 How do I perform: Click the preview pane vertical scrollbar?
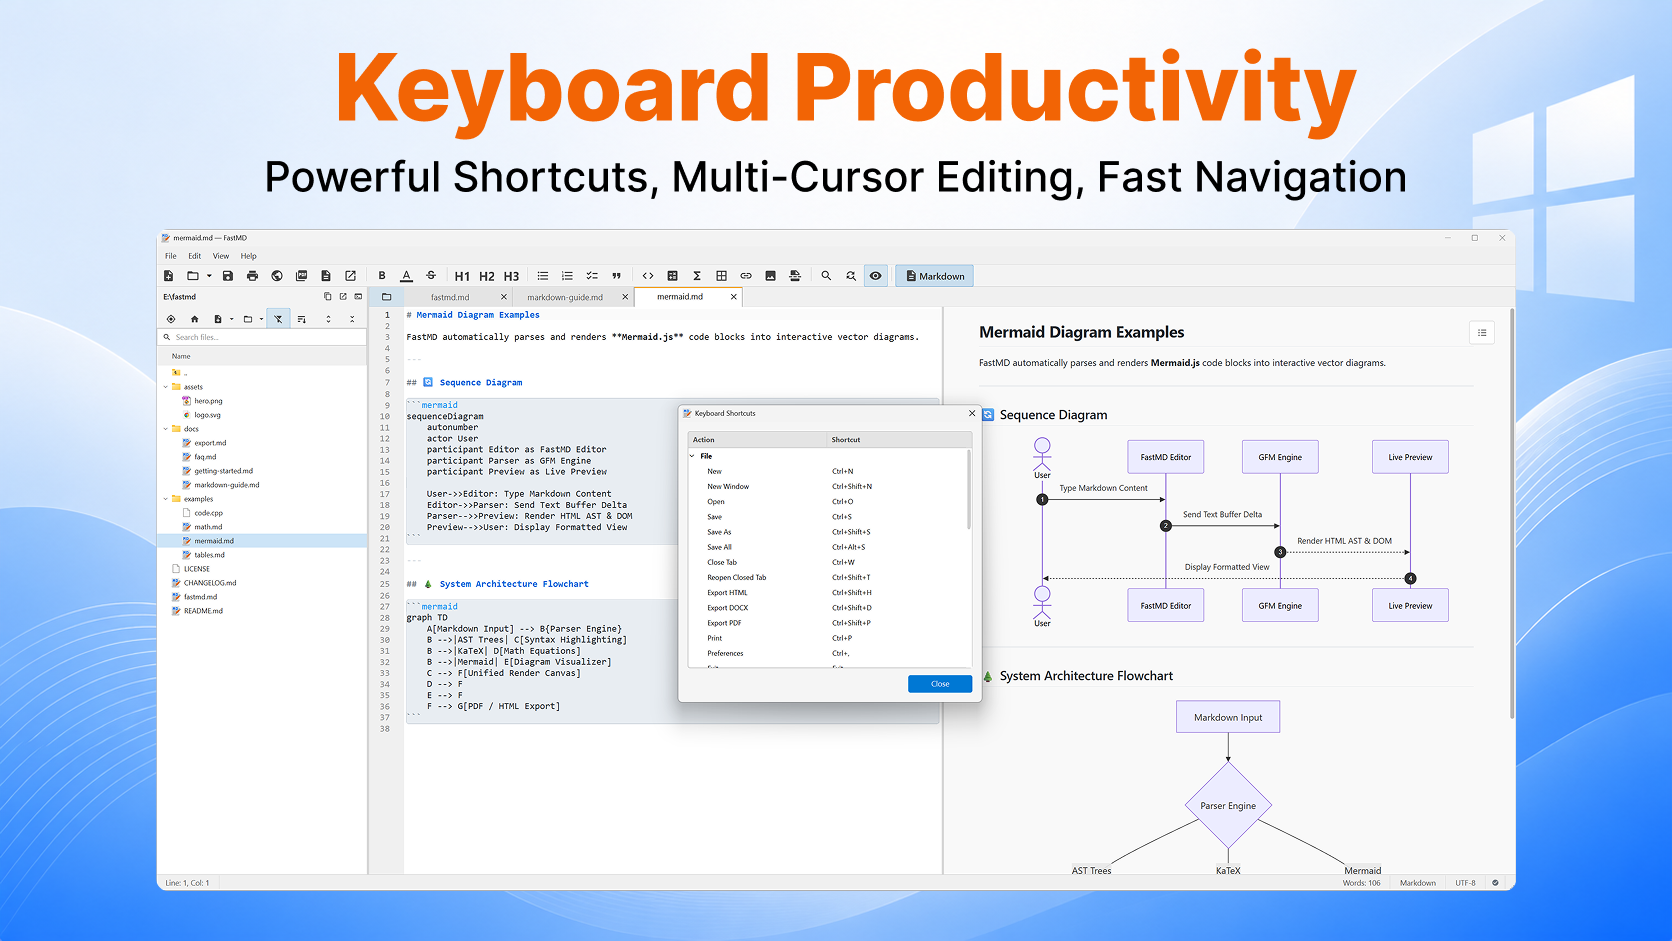coord(1510,514)
